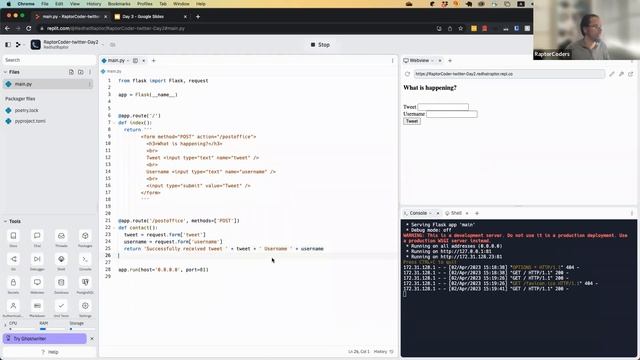Open main.py tab dropdown arrow
640x360 pixels.
tap(128, 60)
